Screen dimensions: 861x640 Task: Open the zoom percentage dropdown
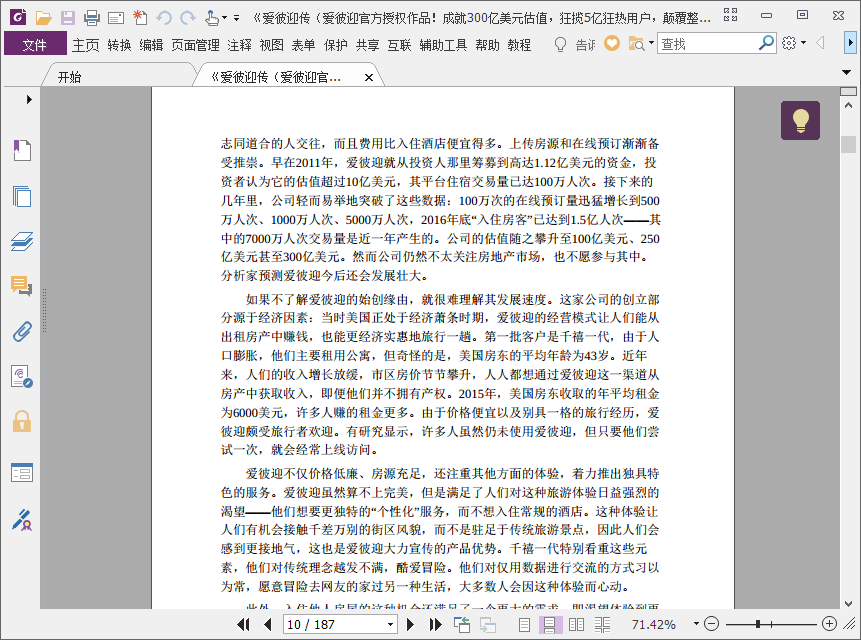696,624
